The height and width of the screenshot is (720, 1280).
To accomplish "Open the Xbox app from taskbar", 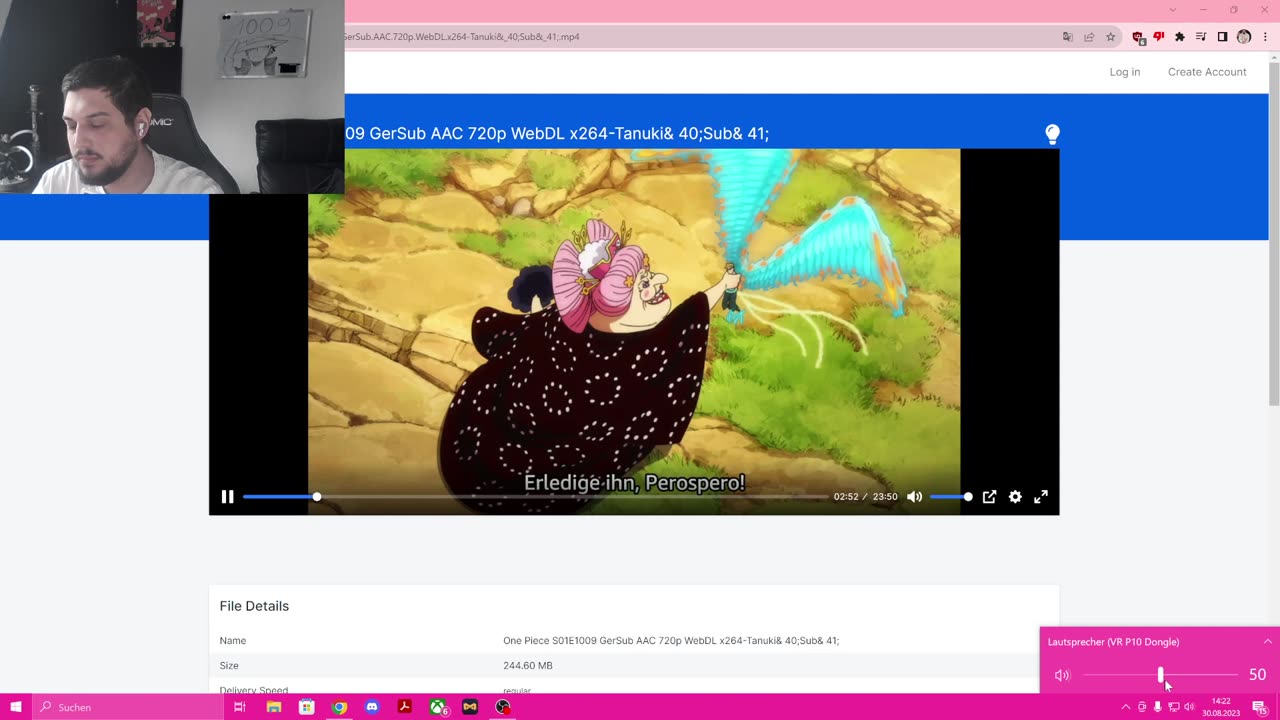I will tap(438, 707).
